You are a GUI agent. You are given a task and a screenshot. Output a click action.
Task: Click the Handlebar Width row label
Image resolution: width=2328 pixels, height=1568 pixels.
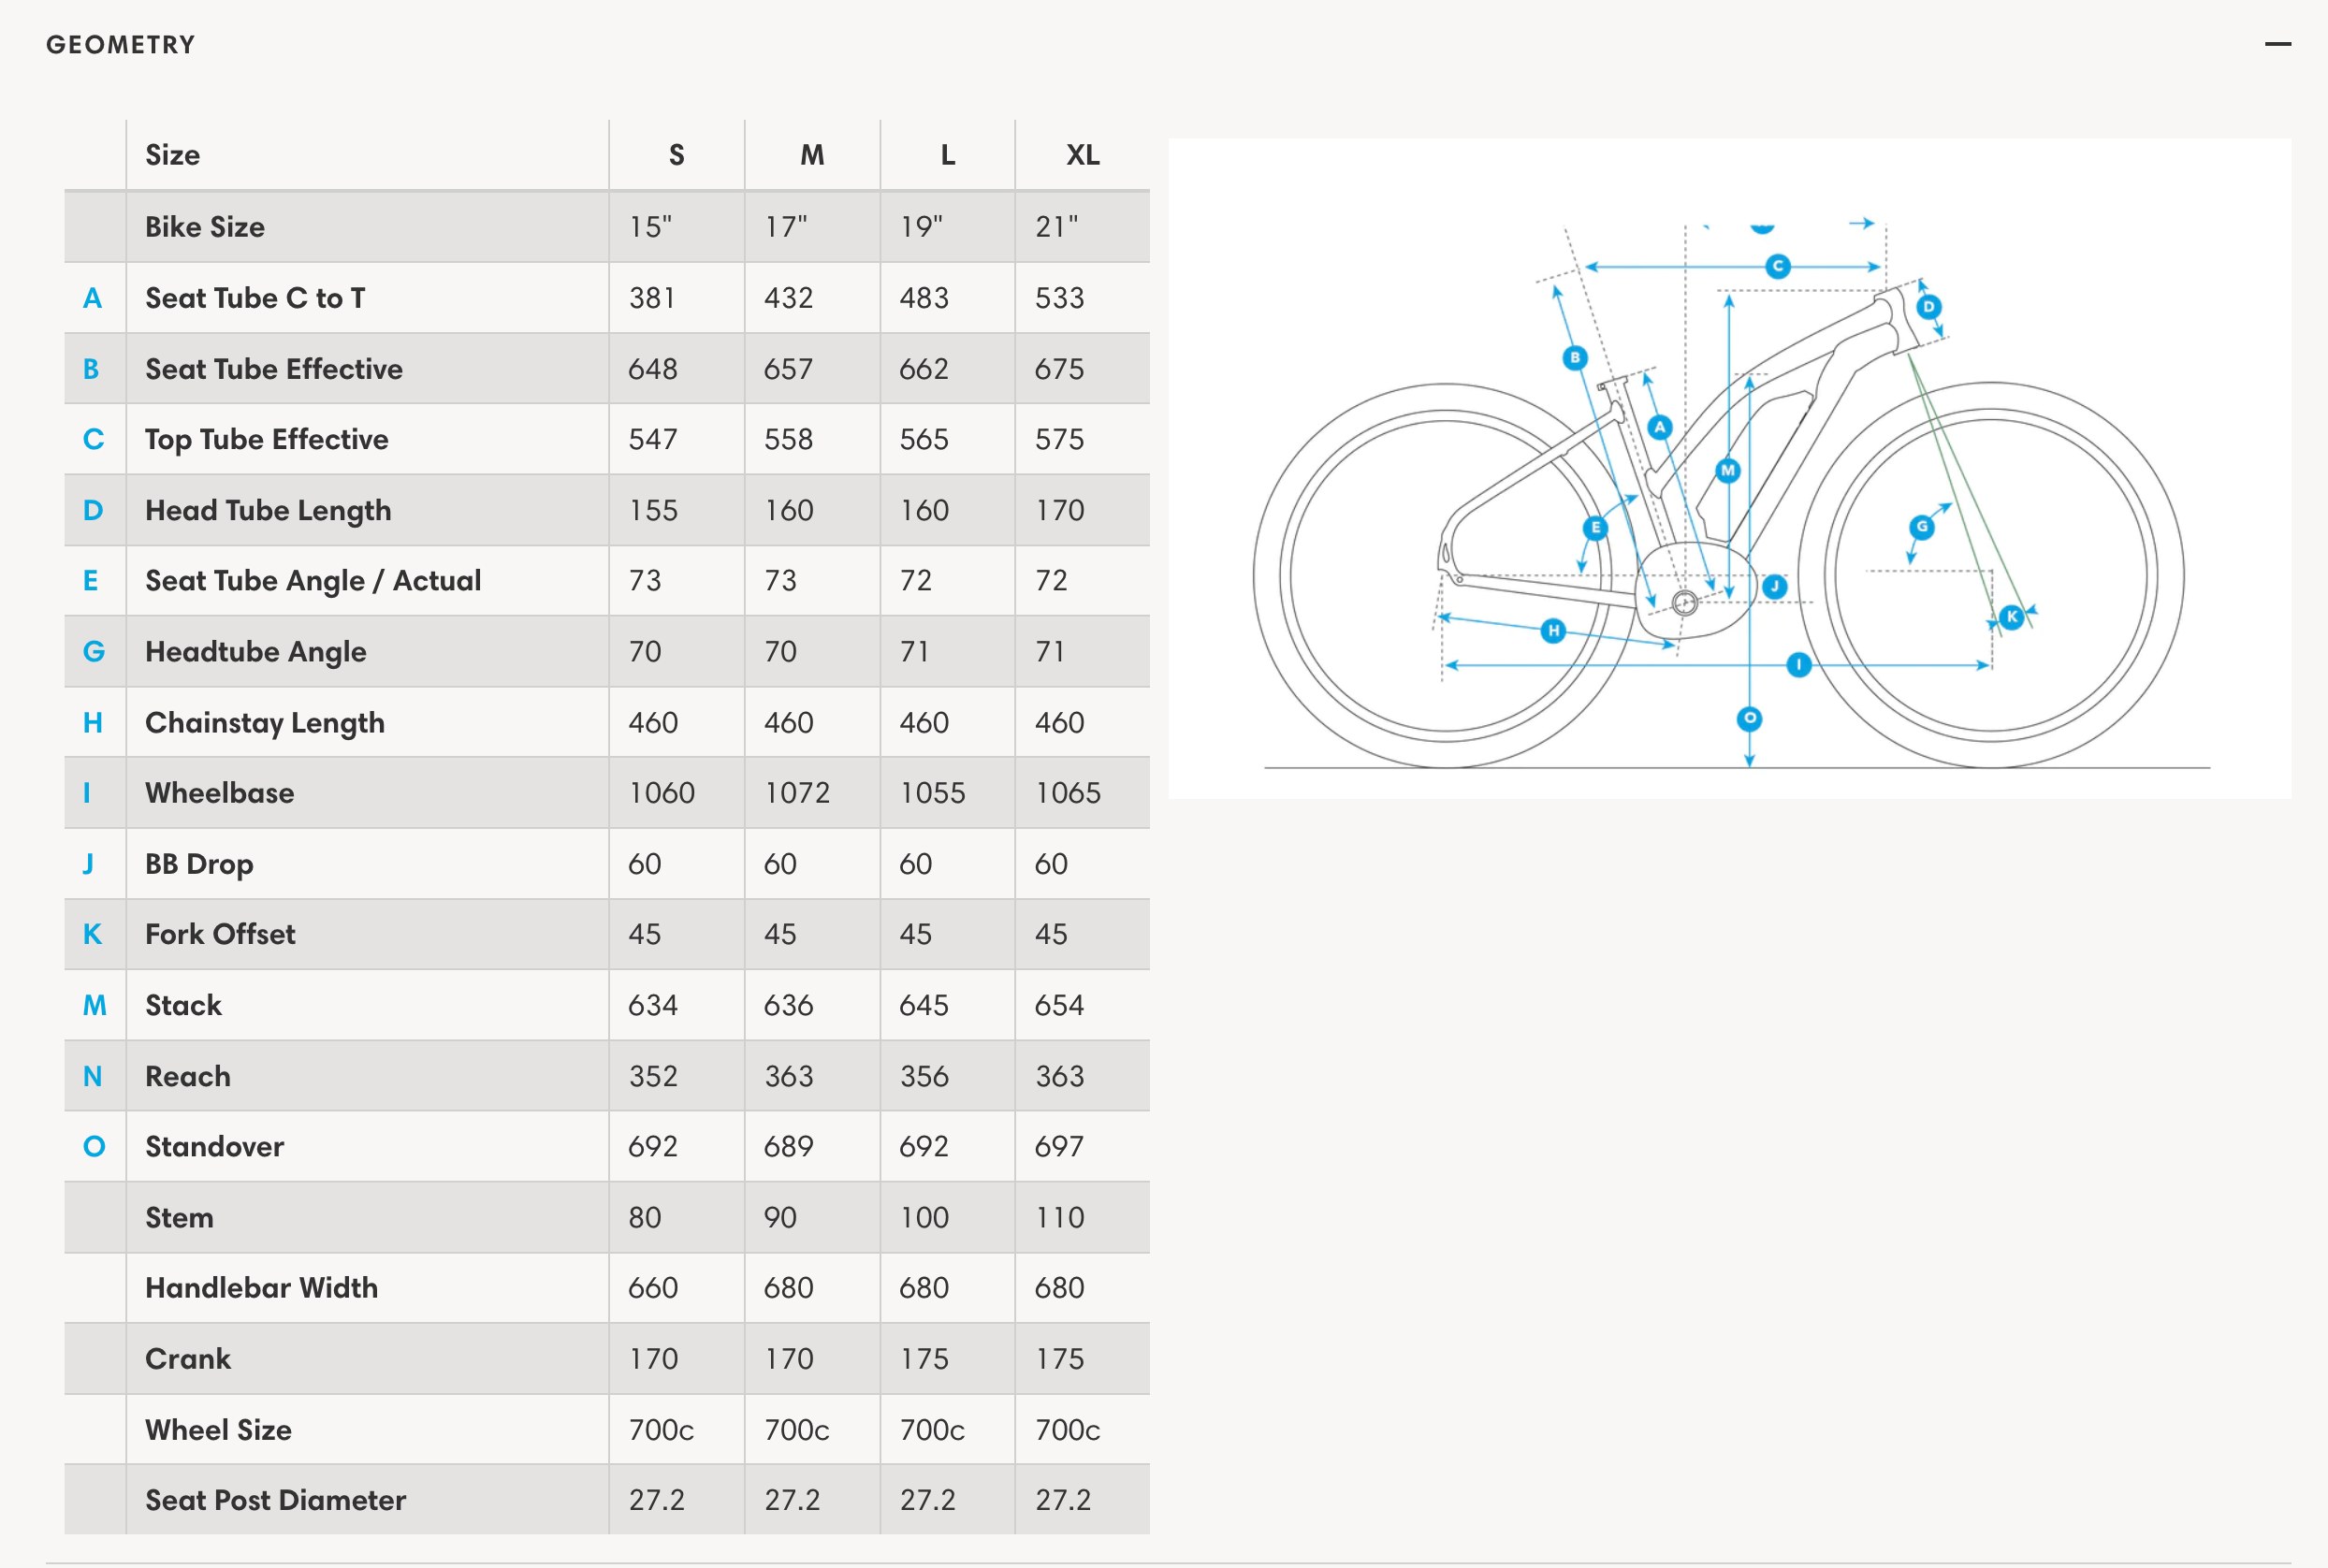(x=261, y=1288)
